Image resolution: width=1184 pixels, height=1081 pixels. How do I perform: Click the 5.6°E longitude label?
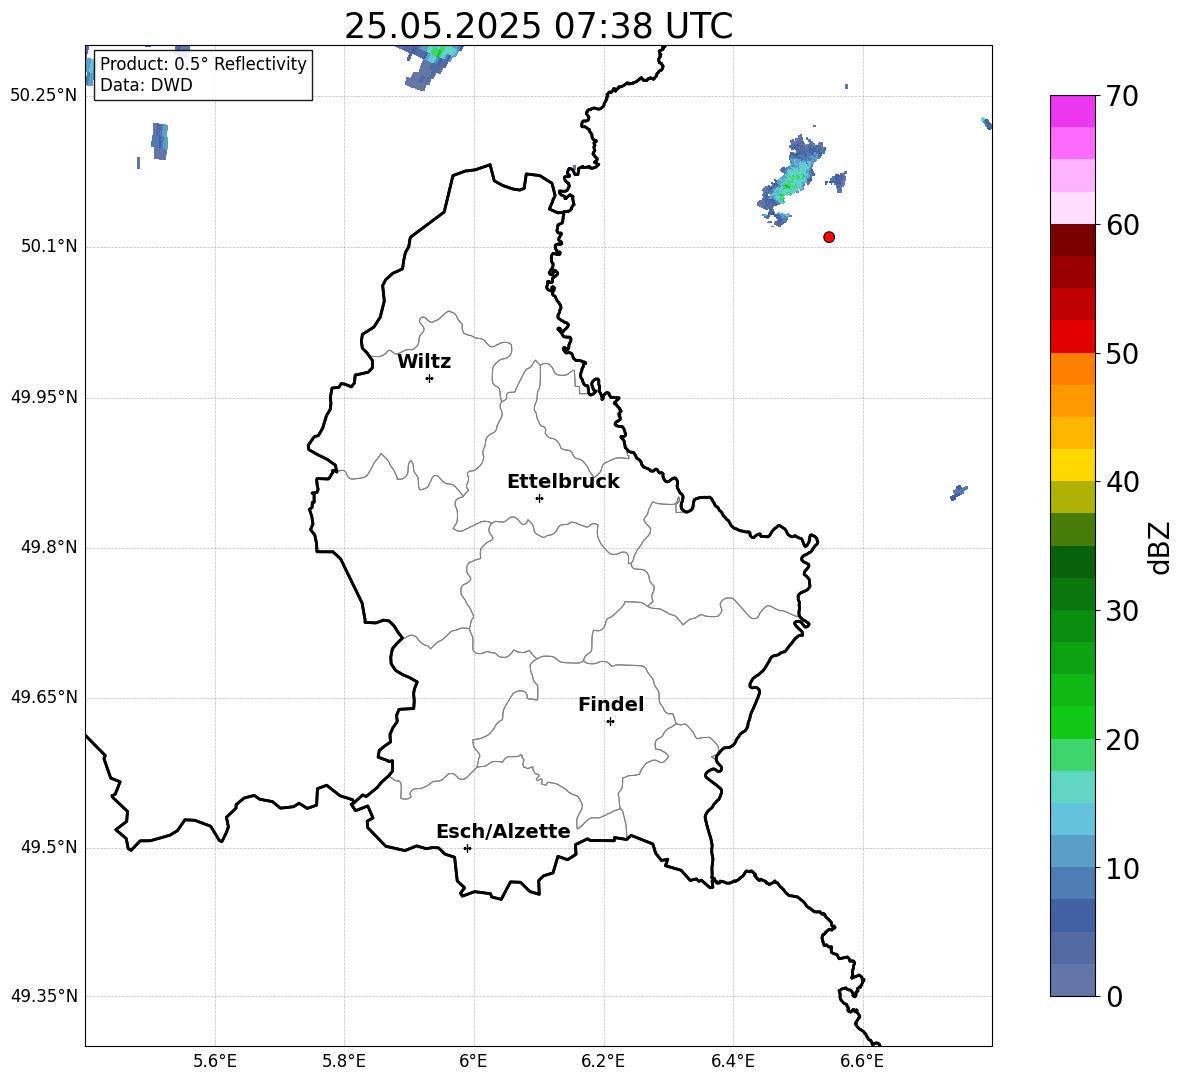pos(215,1061)
